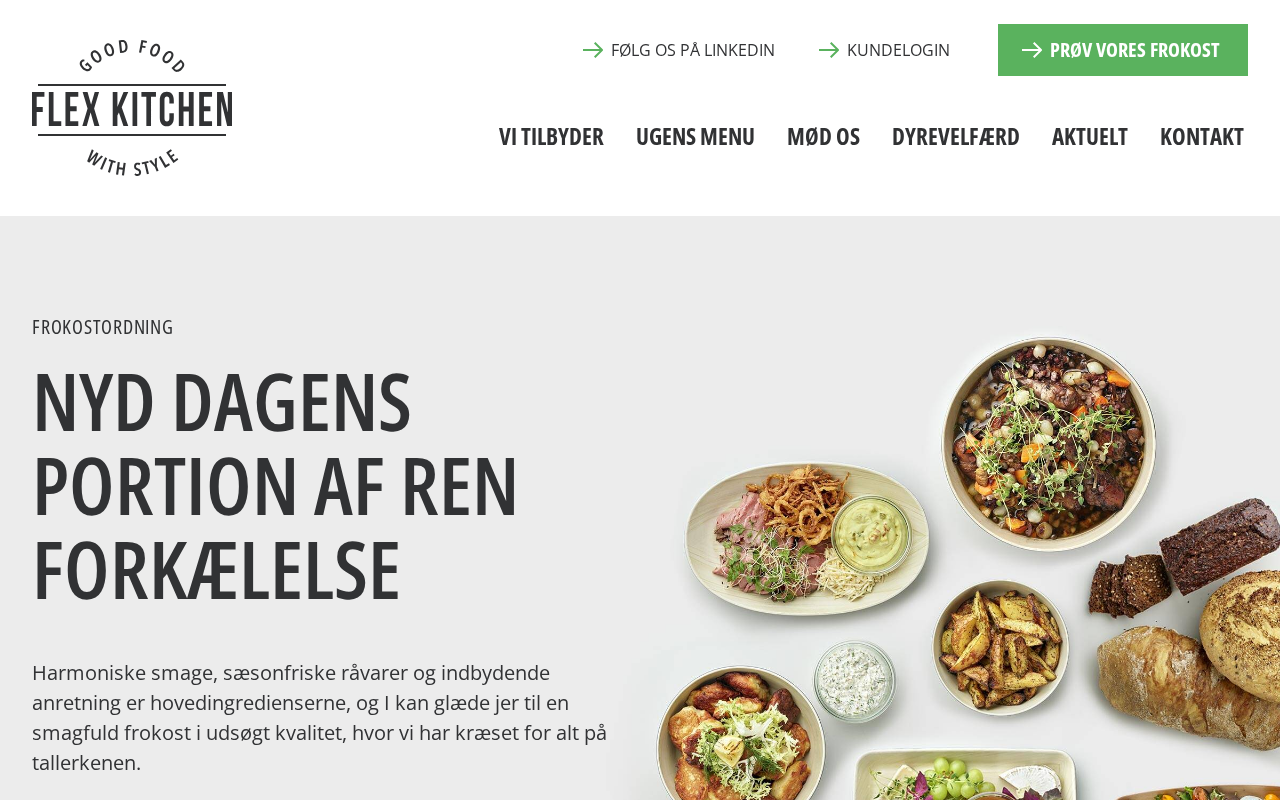Click the white arrow in Prøv vores frokost button

coord(1032,50)
